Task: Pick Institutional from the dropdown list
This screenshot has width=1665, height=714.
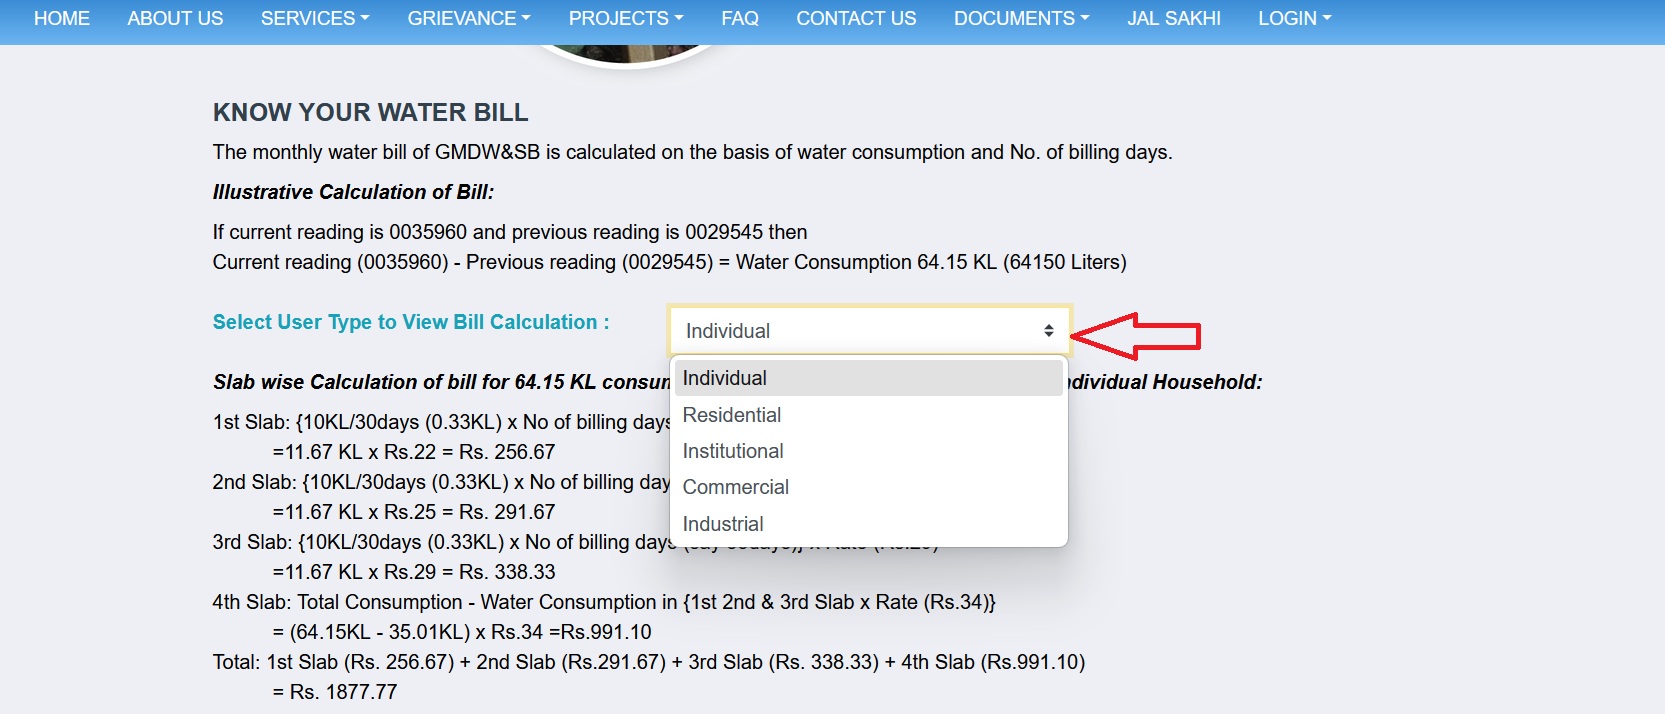Action: (x=733, y=452)
